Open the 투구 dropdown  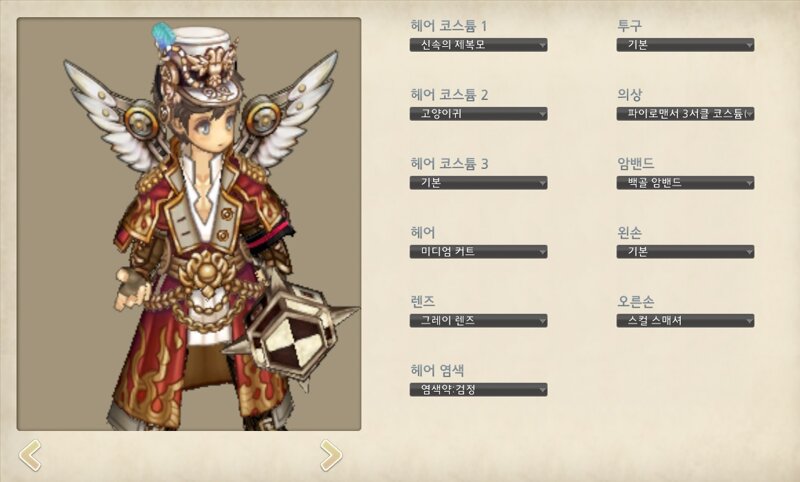pos(685,45)
